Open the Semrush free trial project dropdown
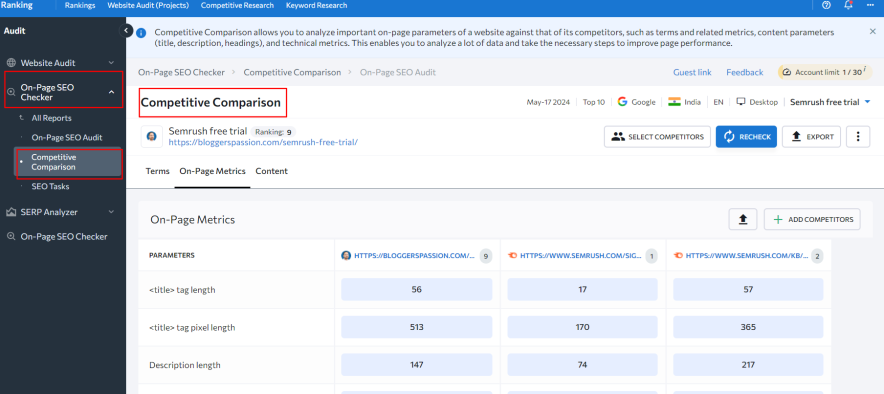 pos(830,102)
